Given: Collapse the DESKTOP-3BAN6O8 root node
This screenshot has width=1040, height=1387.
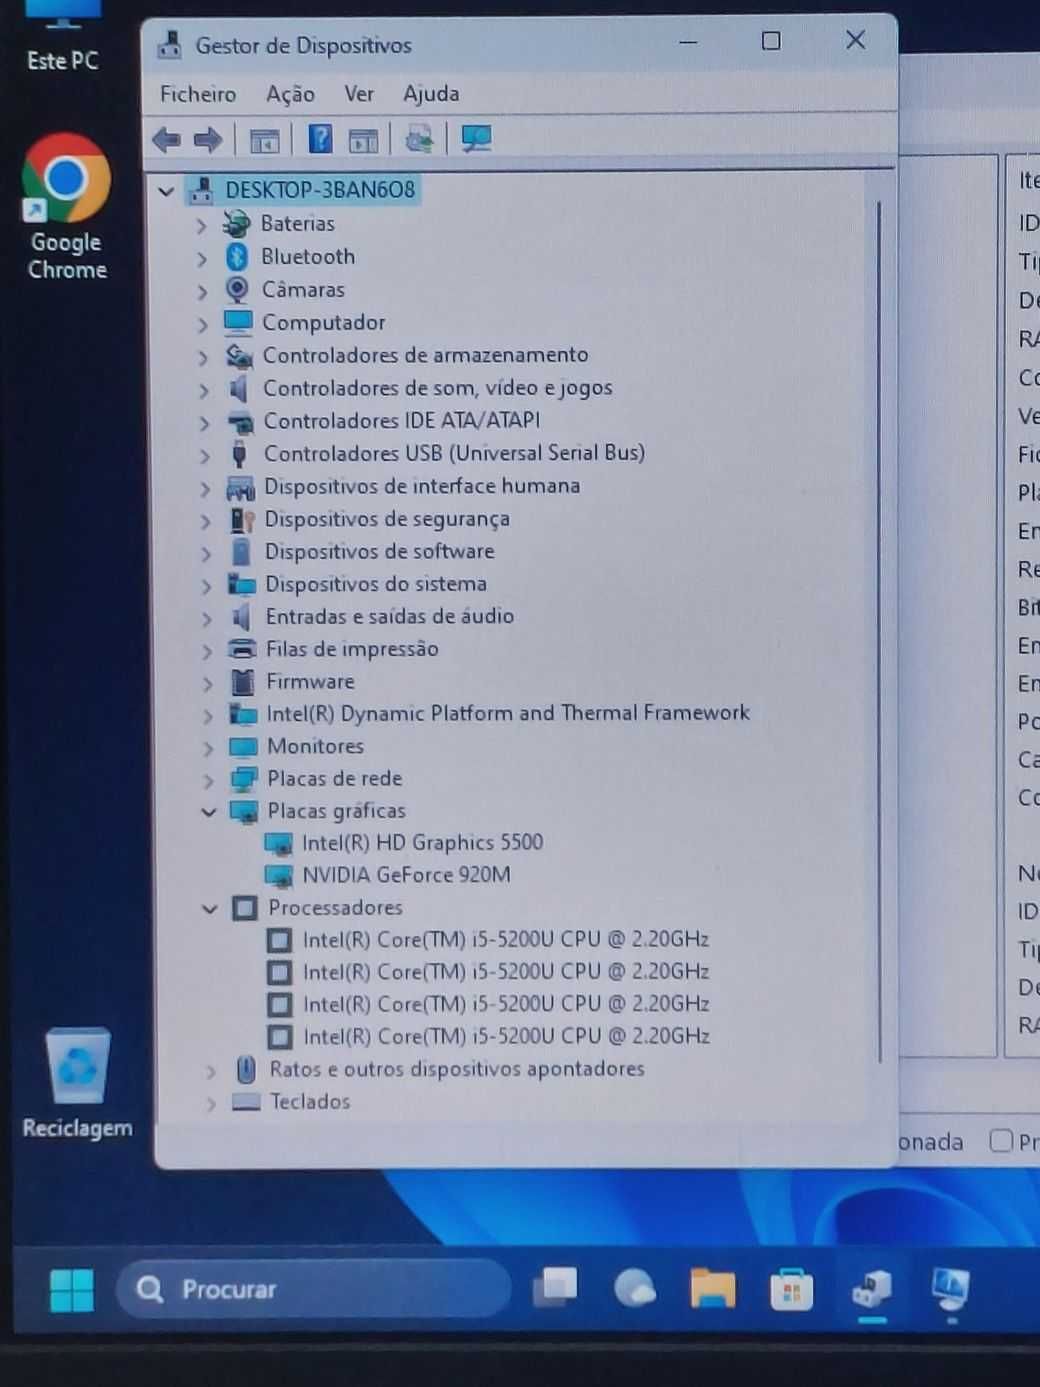Looking at the screenshot, I should (x=166, y=191).
